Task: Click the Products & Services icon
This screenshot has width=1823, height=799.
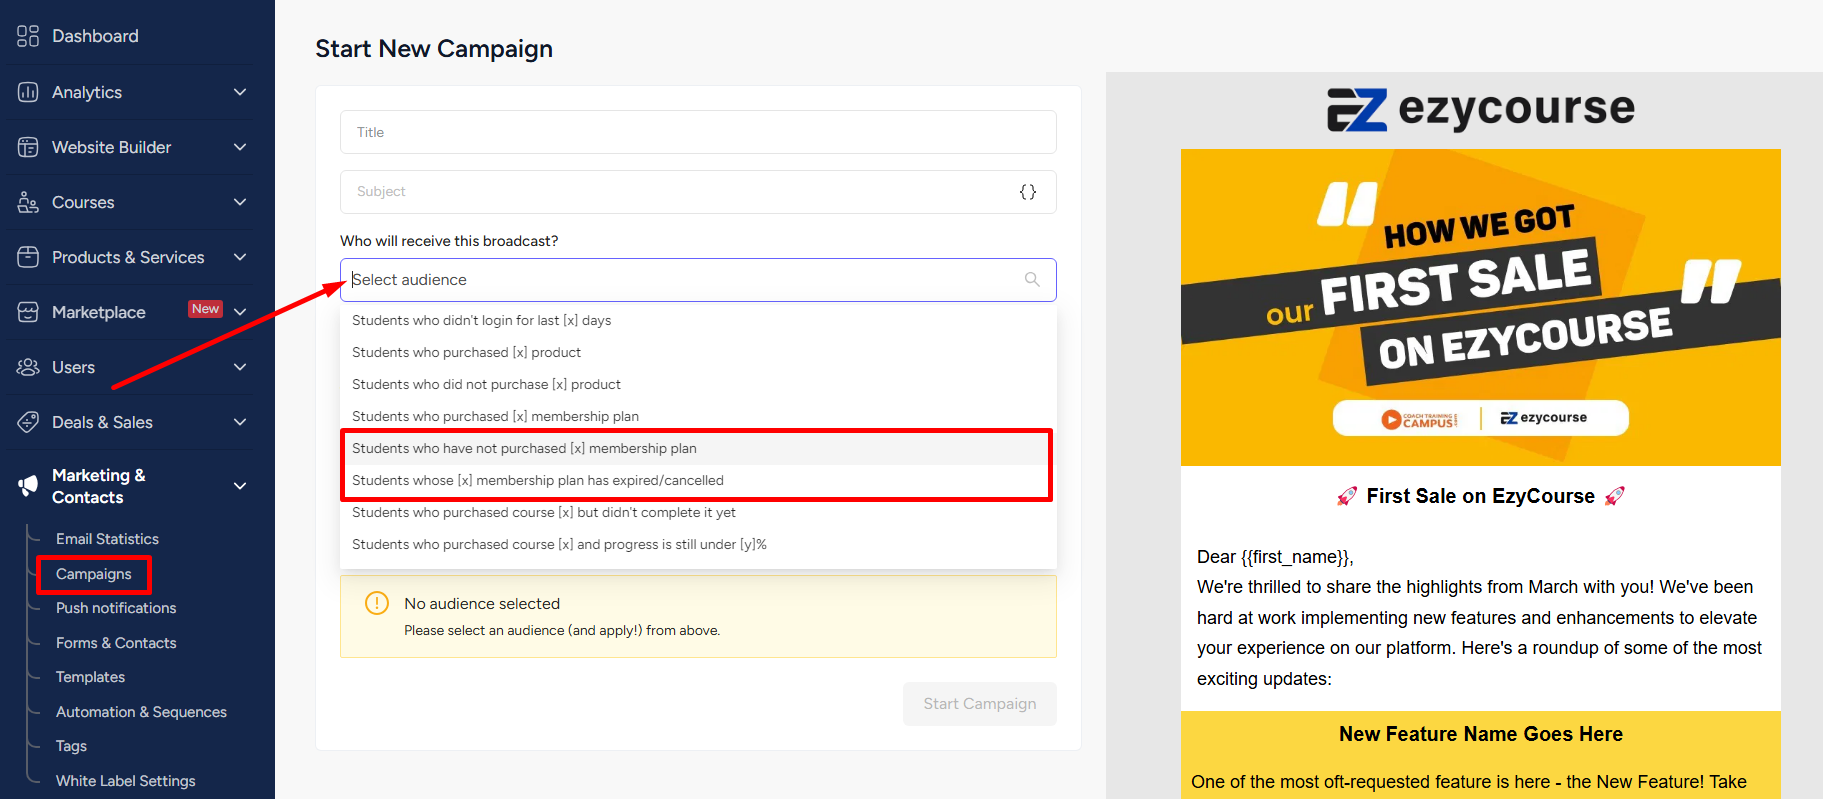Action: [28, 257]
